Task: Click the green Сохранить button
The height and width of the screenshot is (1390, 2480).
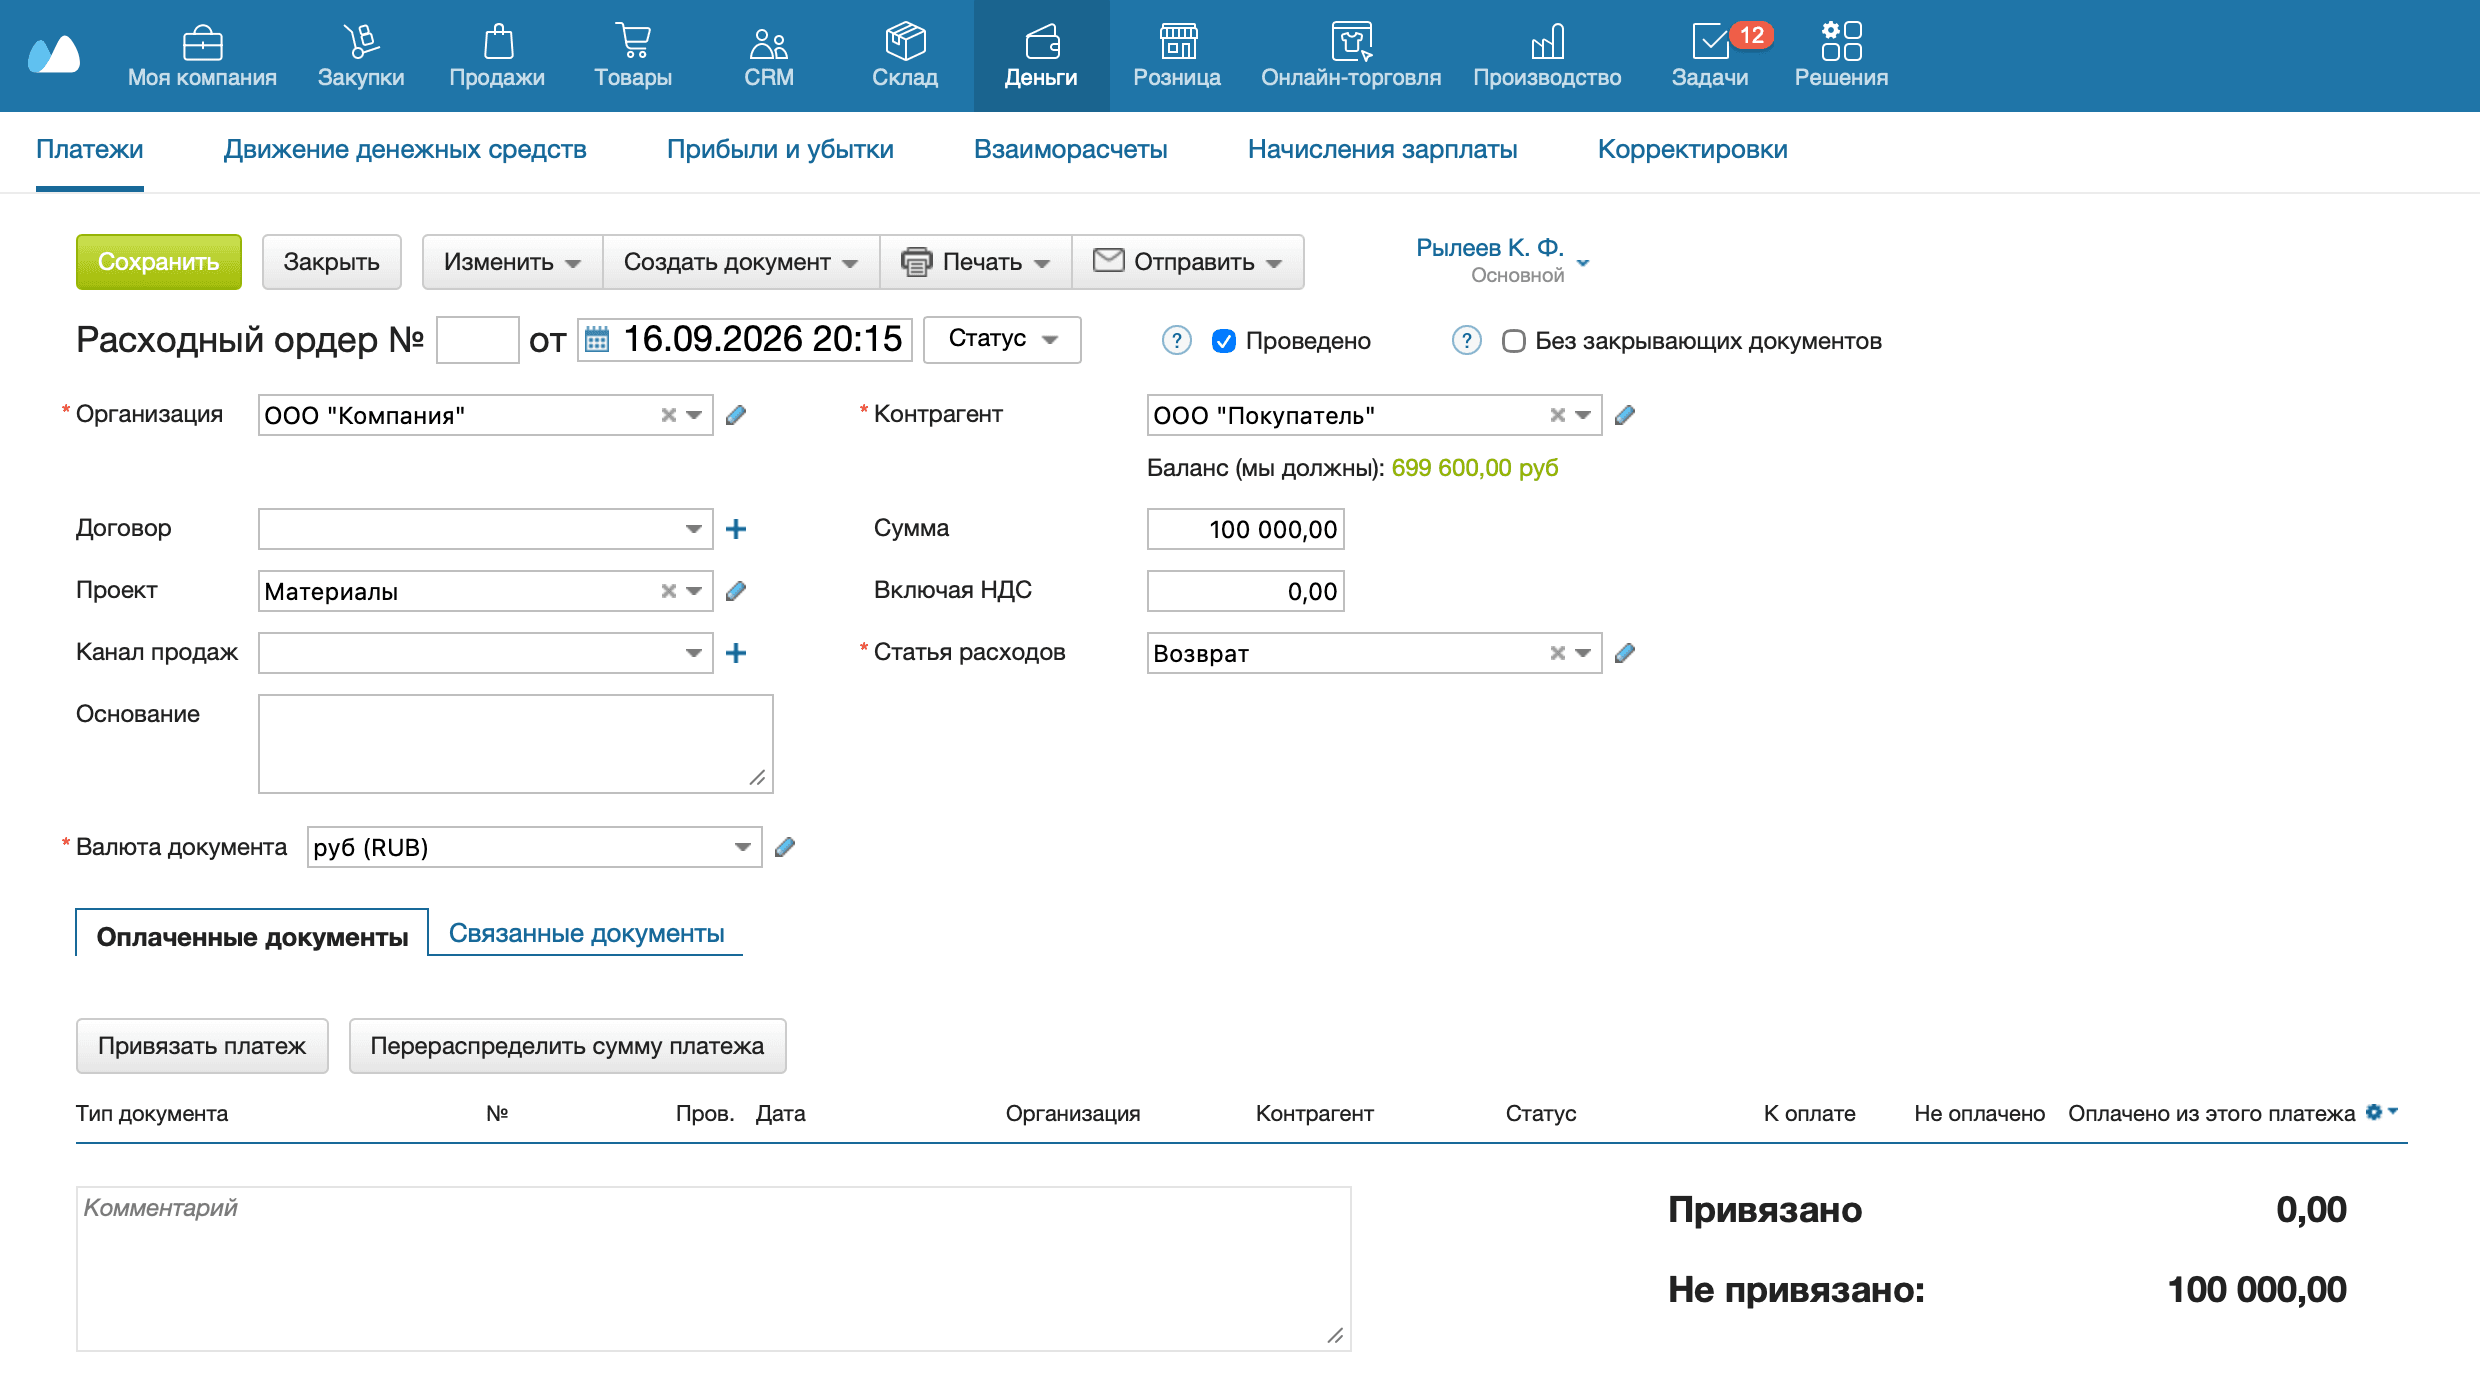Action: pyautogui.click(x=159, y=262)
